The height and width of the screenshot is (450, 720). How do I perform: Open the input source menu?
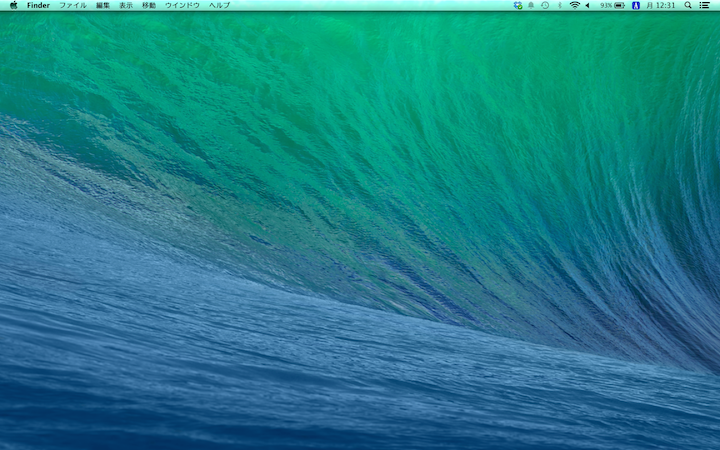coord(636,5)
